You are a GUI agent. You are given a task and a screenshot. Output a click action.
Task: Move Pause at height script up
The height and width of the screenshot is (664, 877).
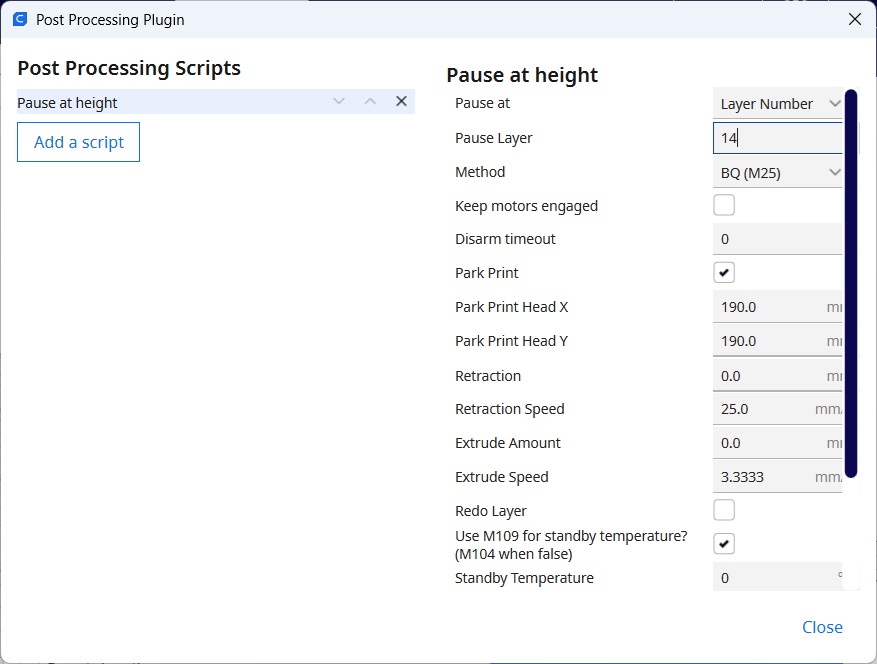370,102
